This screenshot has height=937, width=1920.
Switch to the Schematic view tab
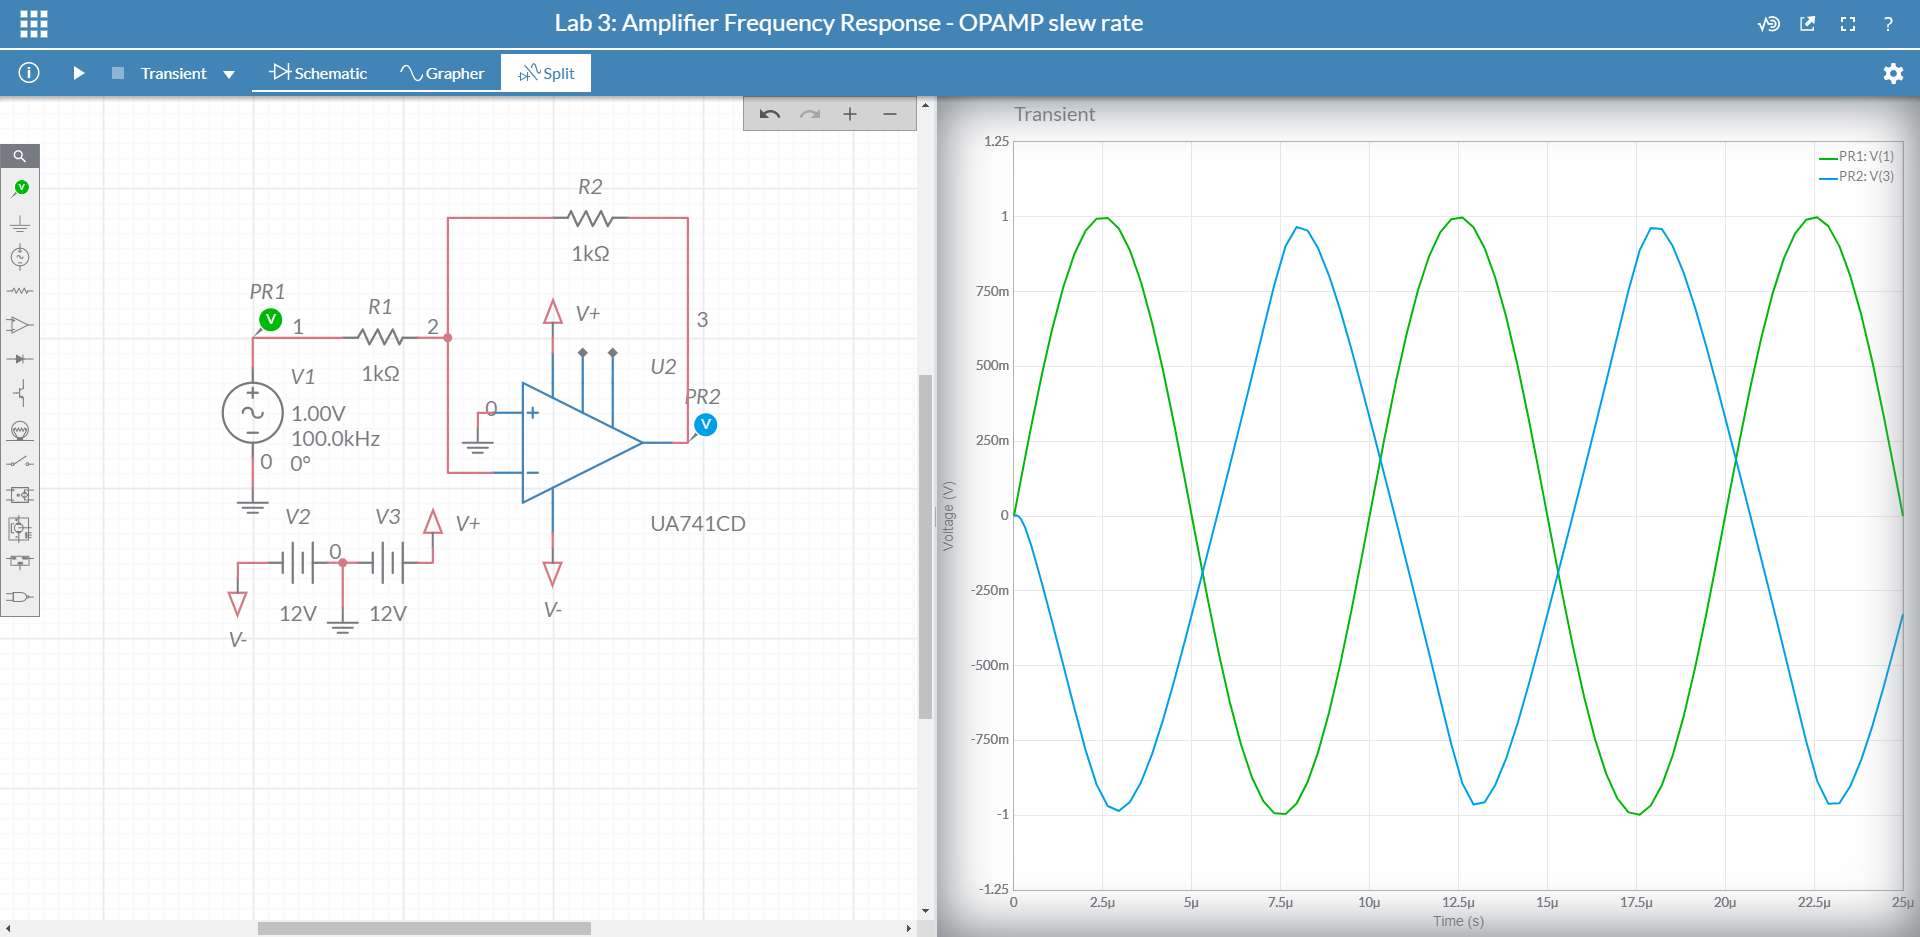(x=319, y=74)
